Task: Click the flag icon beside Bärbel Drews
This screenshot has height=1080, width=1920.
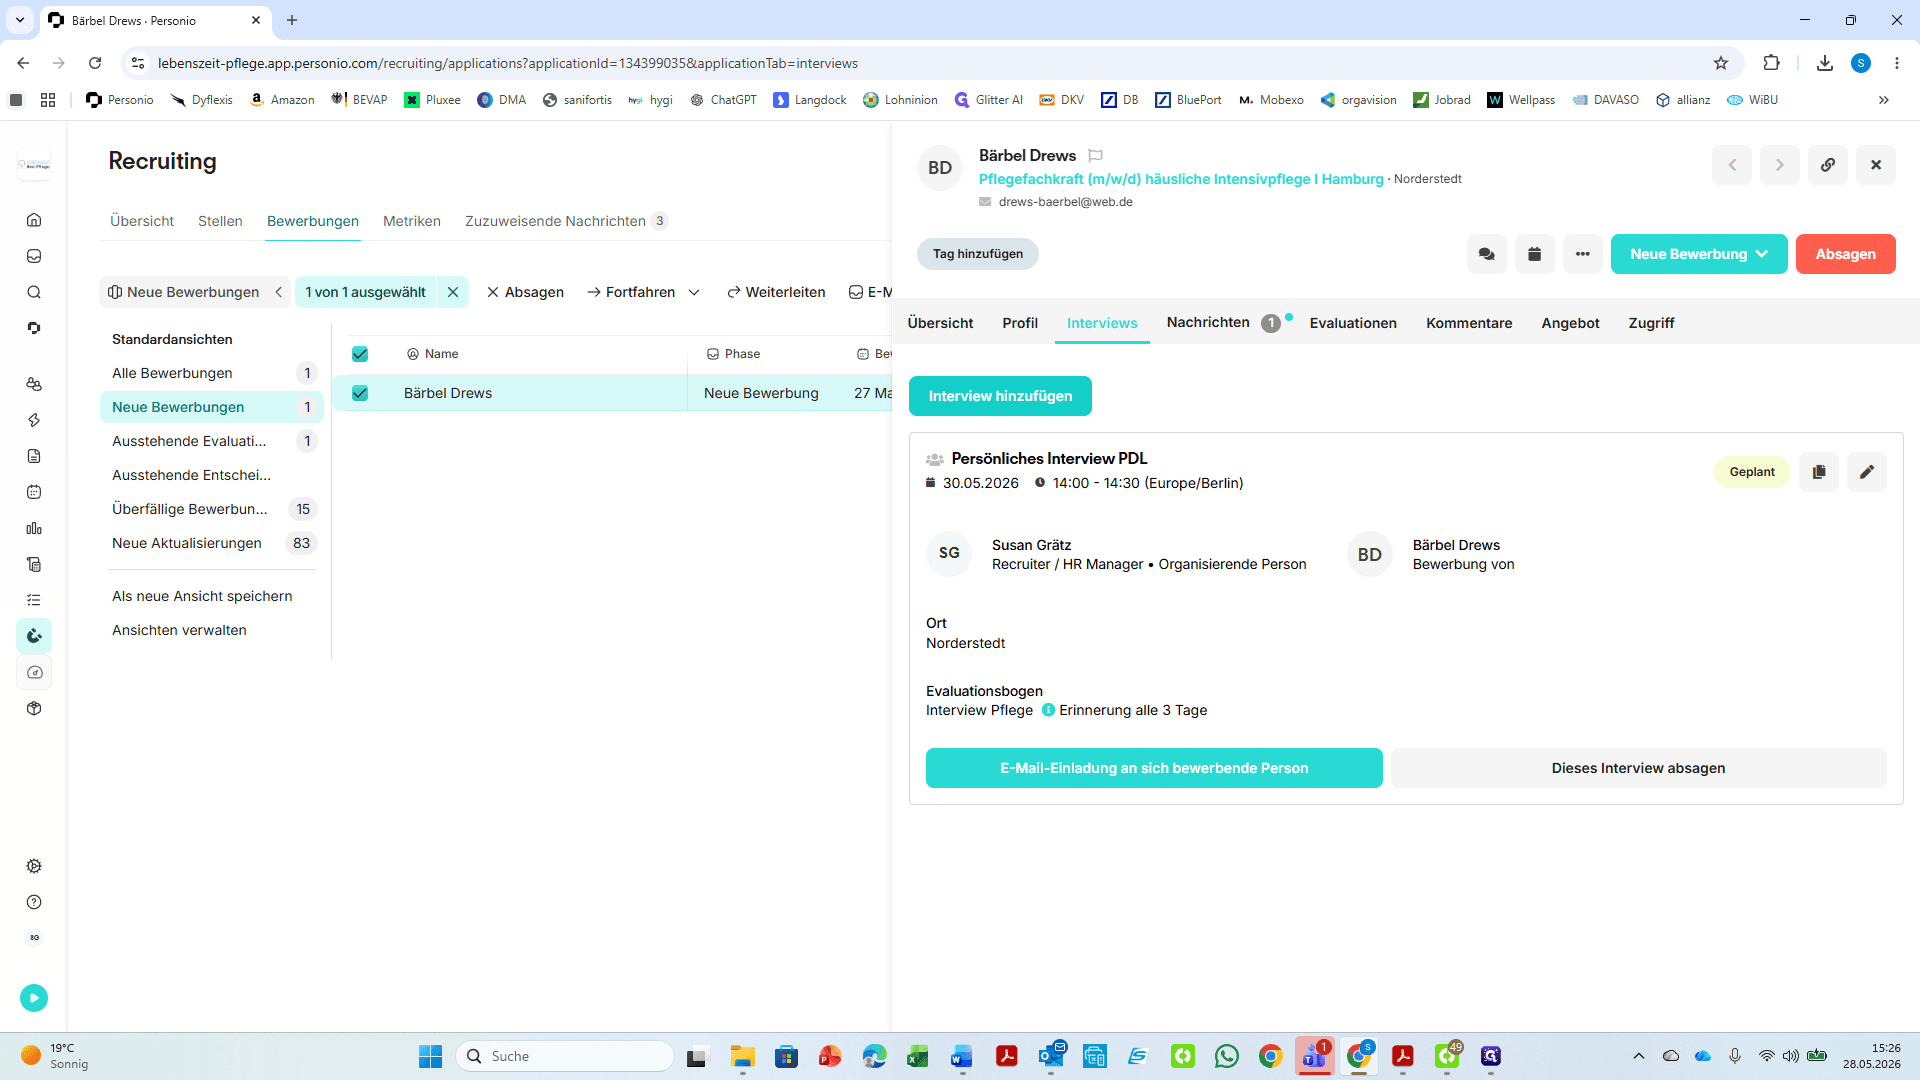Action: point(1096,156)
